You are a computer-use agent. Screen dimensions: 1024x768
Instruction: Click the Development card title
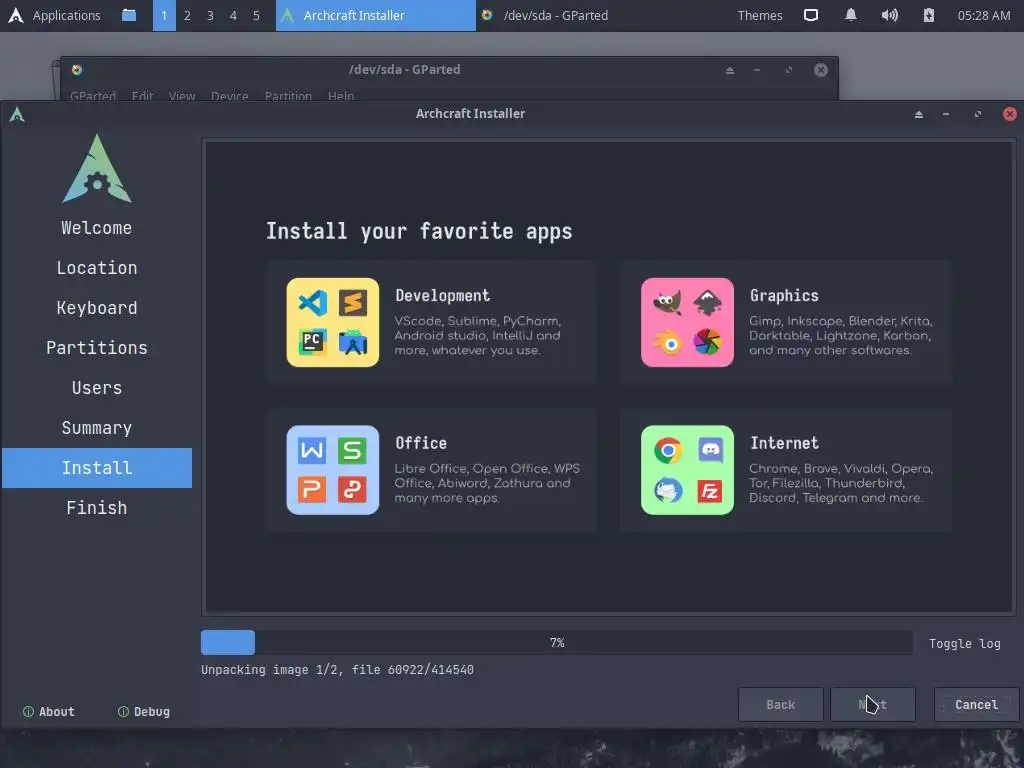pyautogui.click(x=443, y=296)
